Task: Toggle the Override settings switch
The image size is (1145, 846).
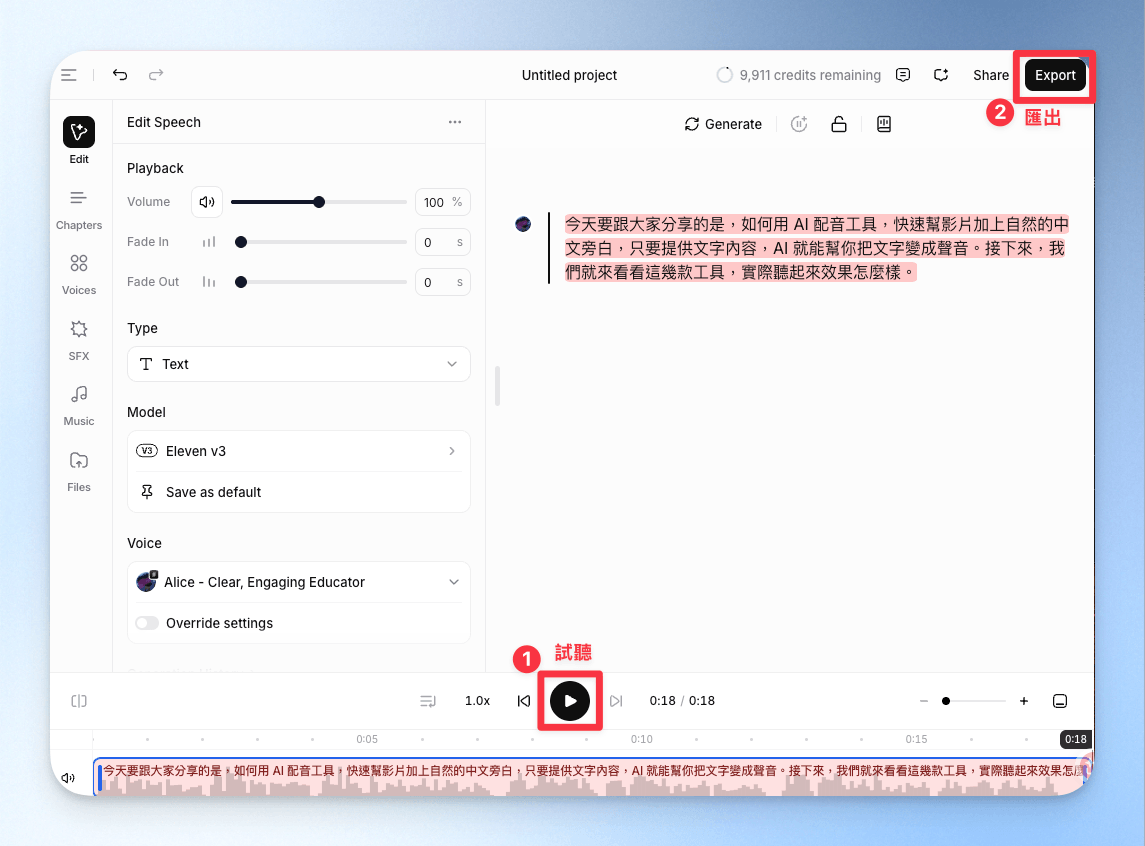Action: click(147, 623)
